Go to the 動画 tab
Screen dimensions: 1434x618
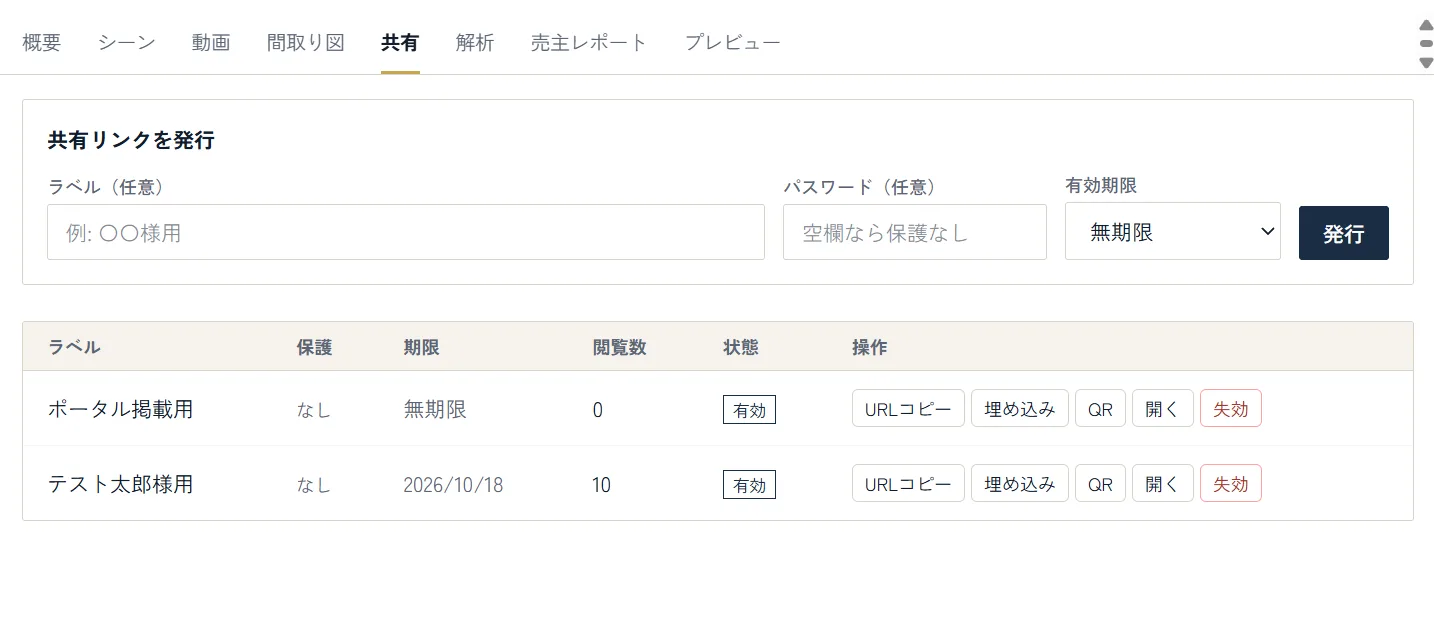(x=211, y=43)
